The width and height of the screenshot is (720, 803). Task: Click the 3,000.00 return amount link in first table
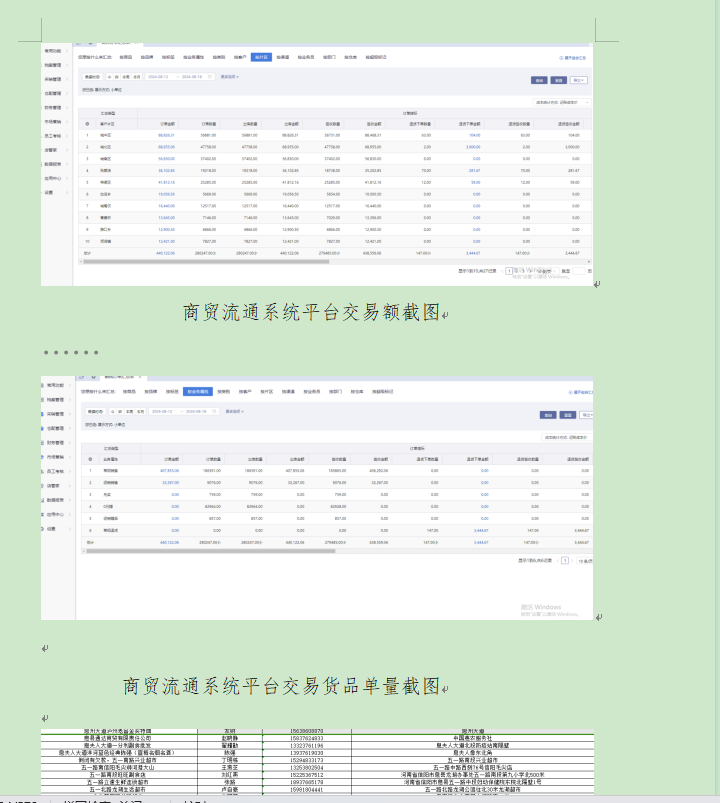[x=473, y=147]
